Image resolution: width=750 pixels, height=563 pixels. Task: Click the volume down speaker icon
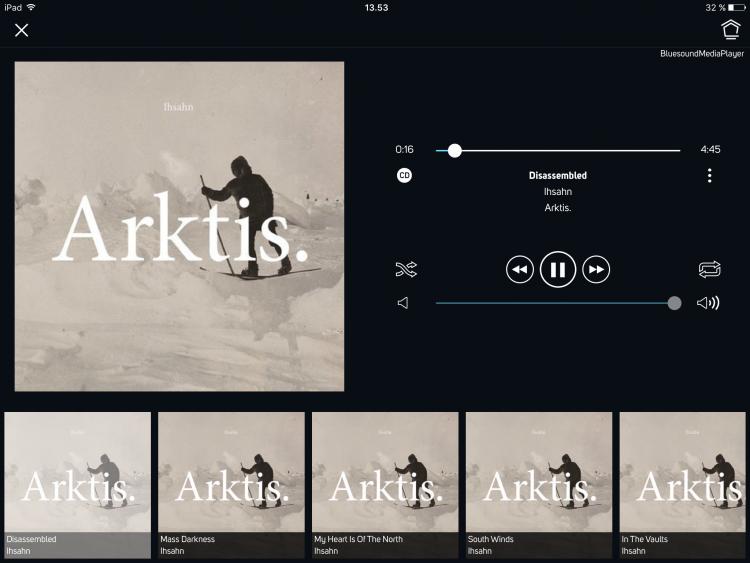[x=403, y=303]
